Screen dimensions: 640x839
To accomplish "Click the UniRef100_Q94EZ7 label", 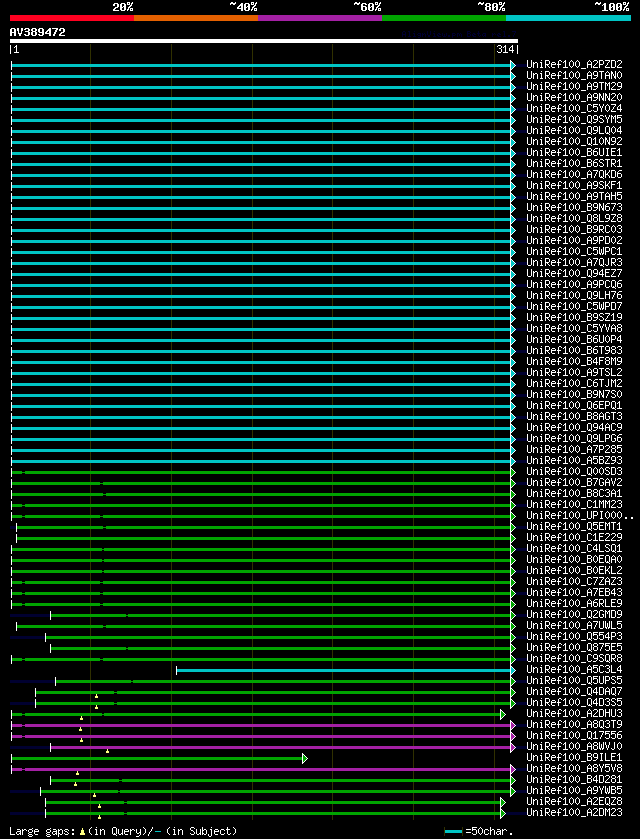I will [x=574, y=274].
